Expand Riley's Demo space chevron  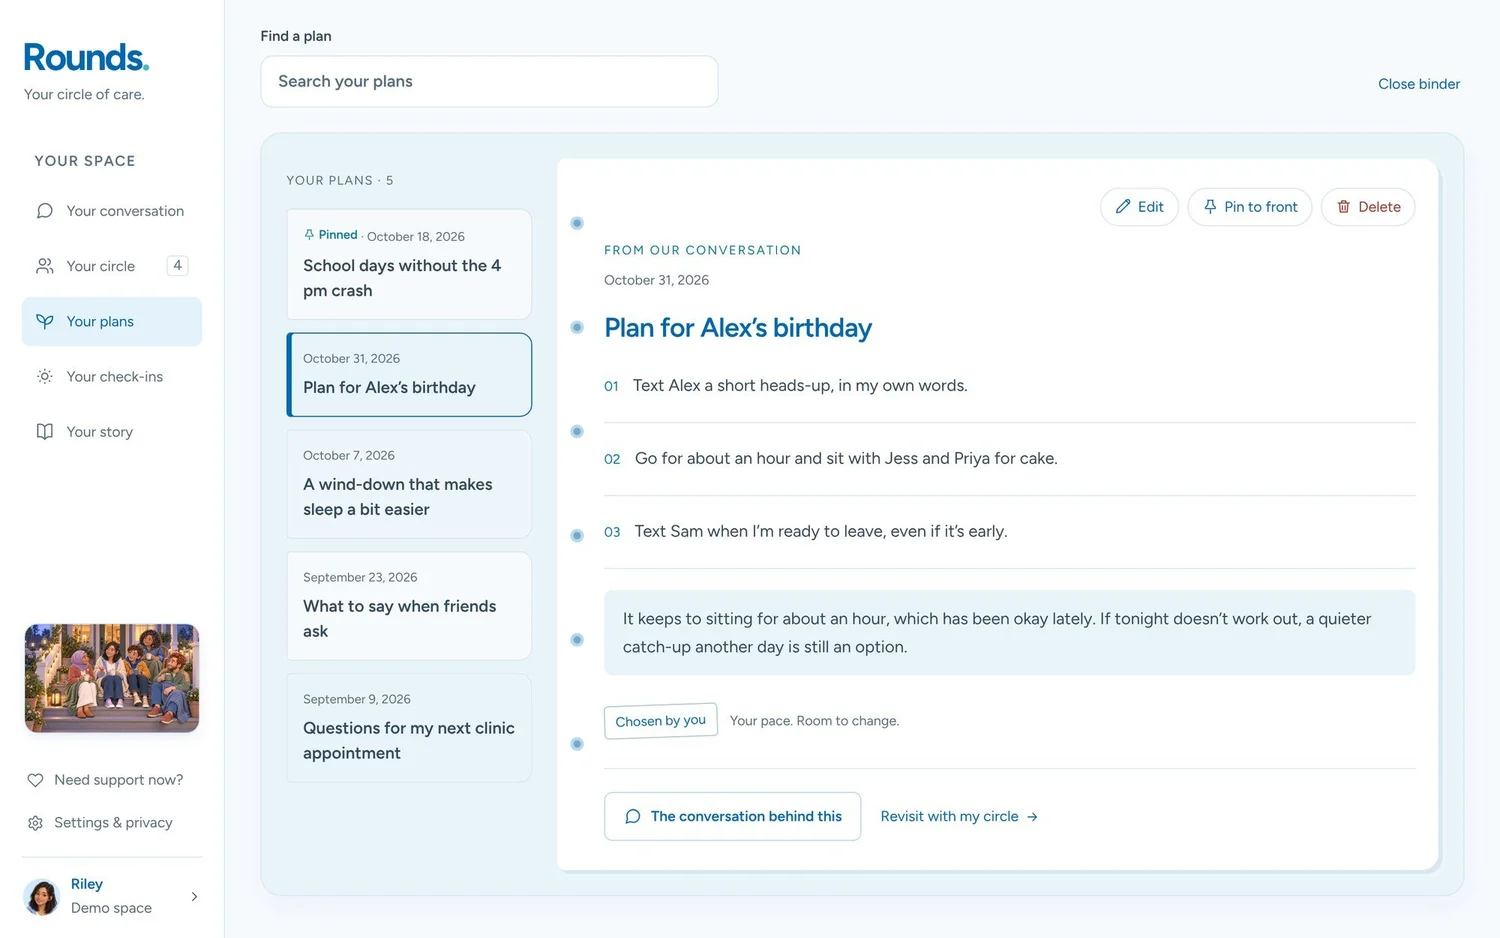click(194, 897)
